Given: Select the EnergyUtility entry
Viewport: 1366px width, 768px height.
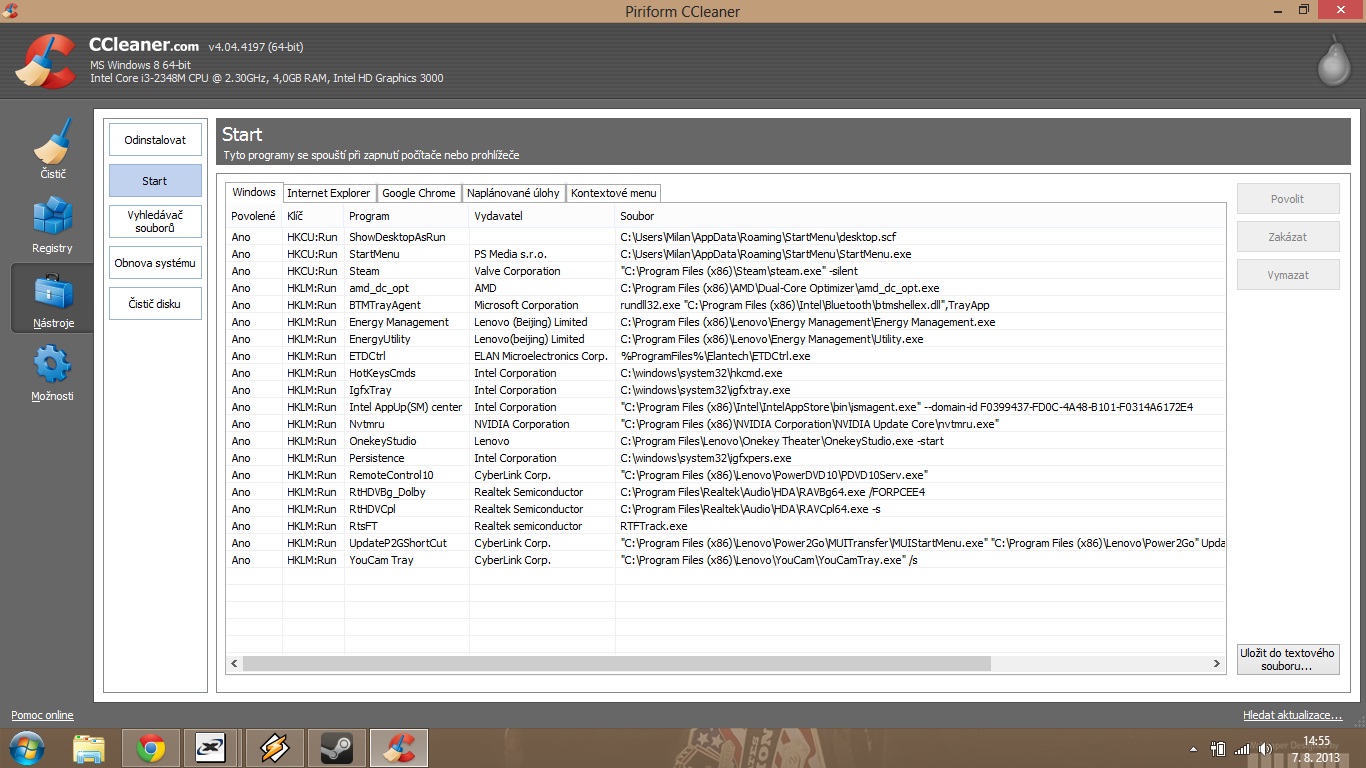Looking at the screenshot, I should [x=725, y=339].
